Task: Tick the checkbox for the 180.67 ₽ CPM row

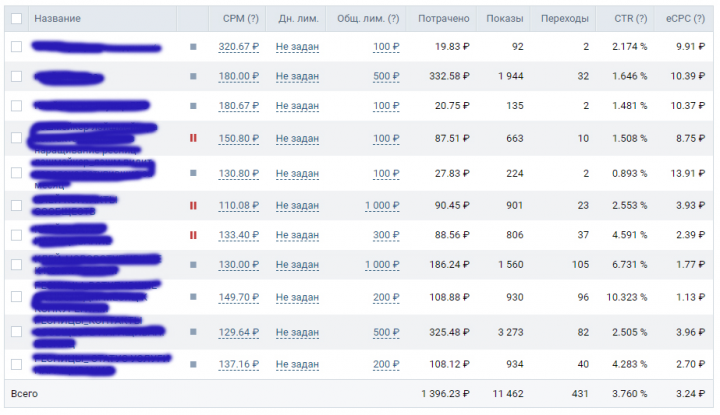Action: point(17,106)
